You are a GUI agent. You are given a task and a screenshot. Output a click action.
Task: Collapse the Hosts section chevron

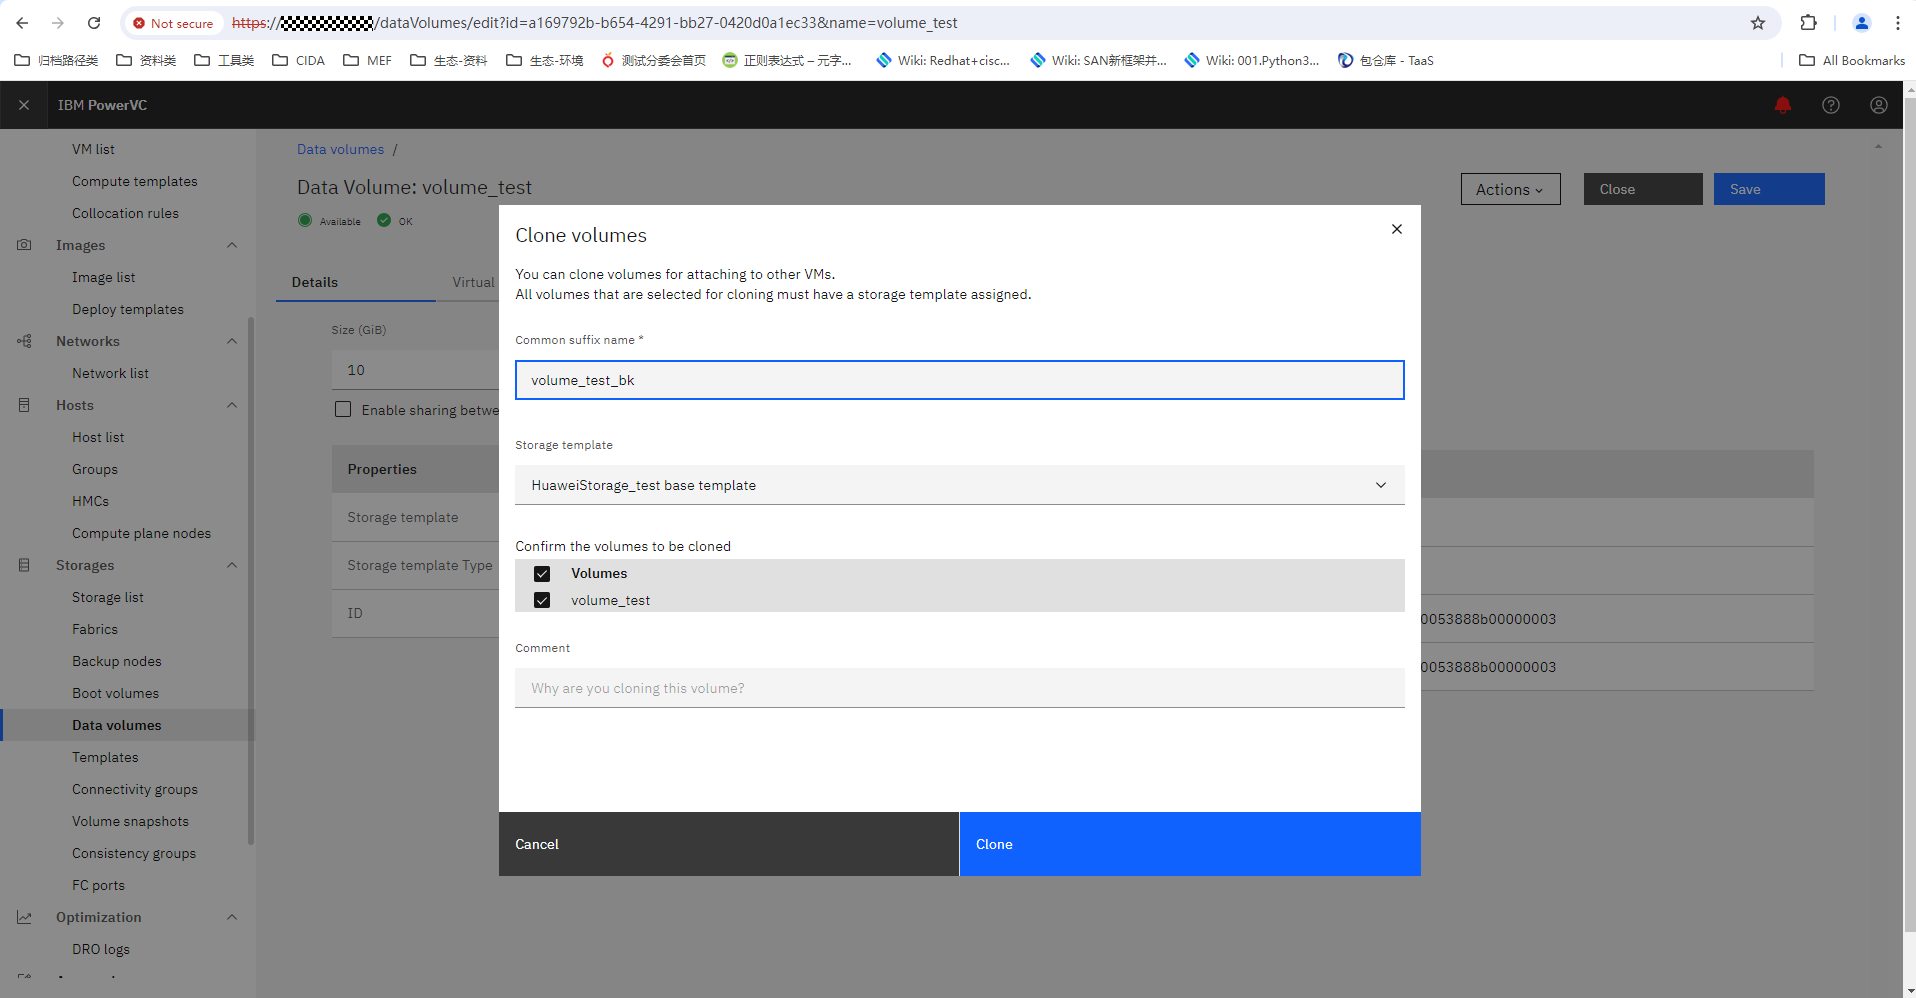[232, 405]
